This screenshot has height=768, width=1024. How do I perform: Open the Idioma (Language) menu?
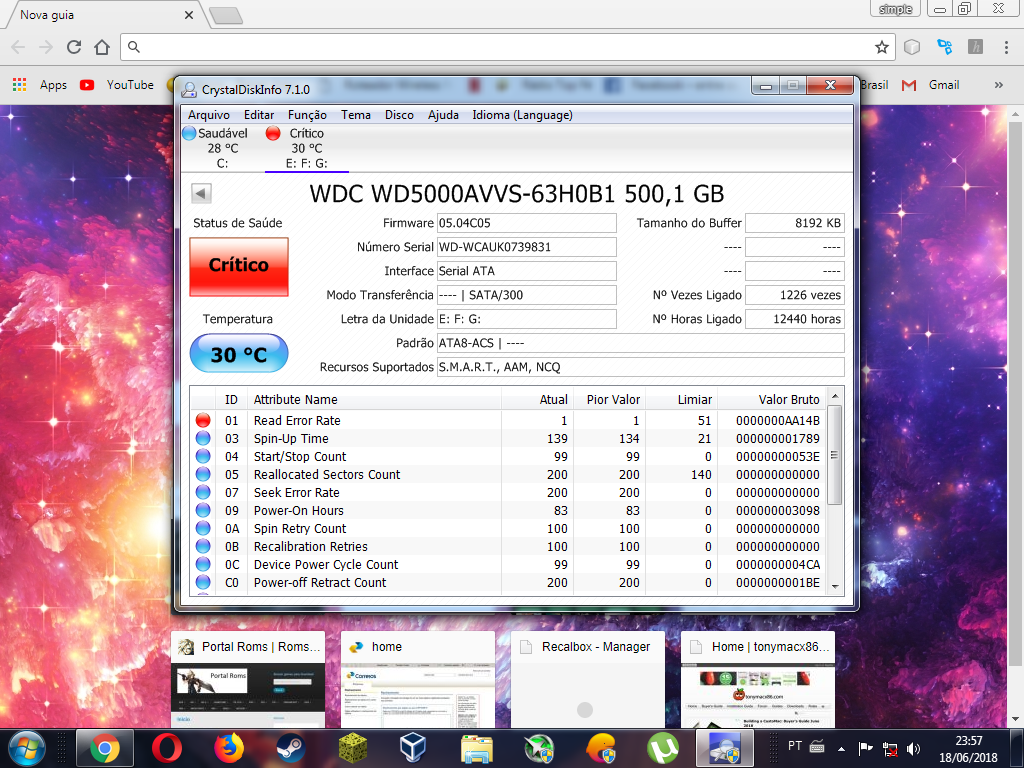tap(522, 115)
